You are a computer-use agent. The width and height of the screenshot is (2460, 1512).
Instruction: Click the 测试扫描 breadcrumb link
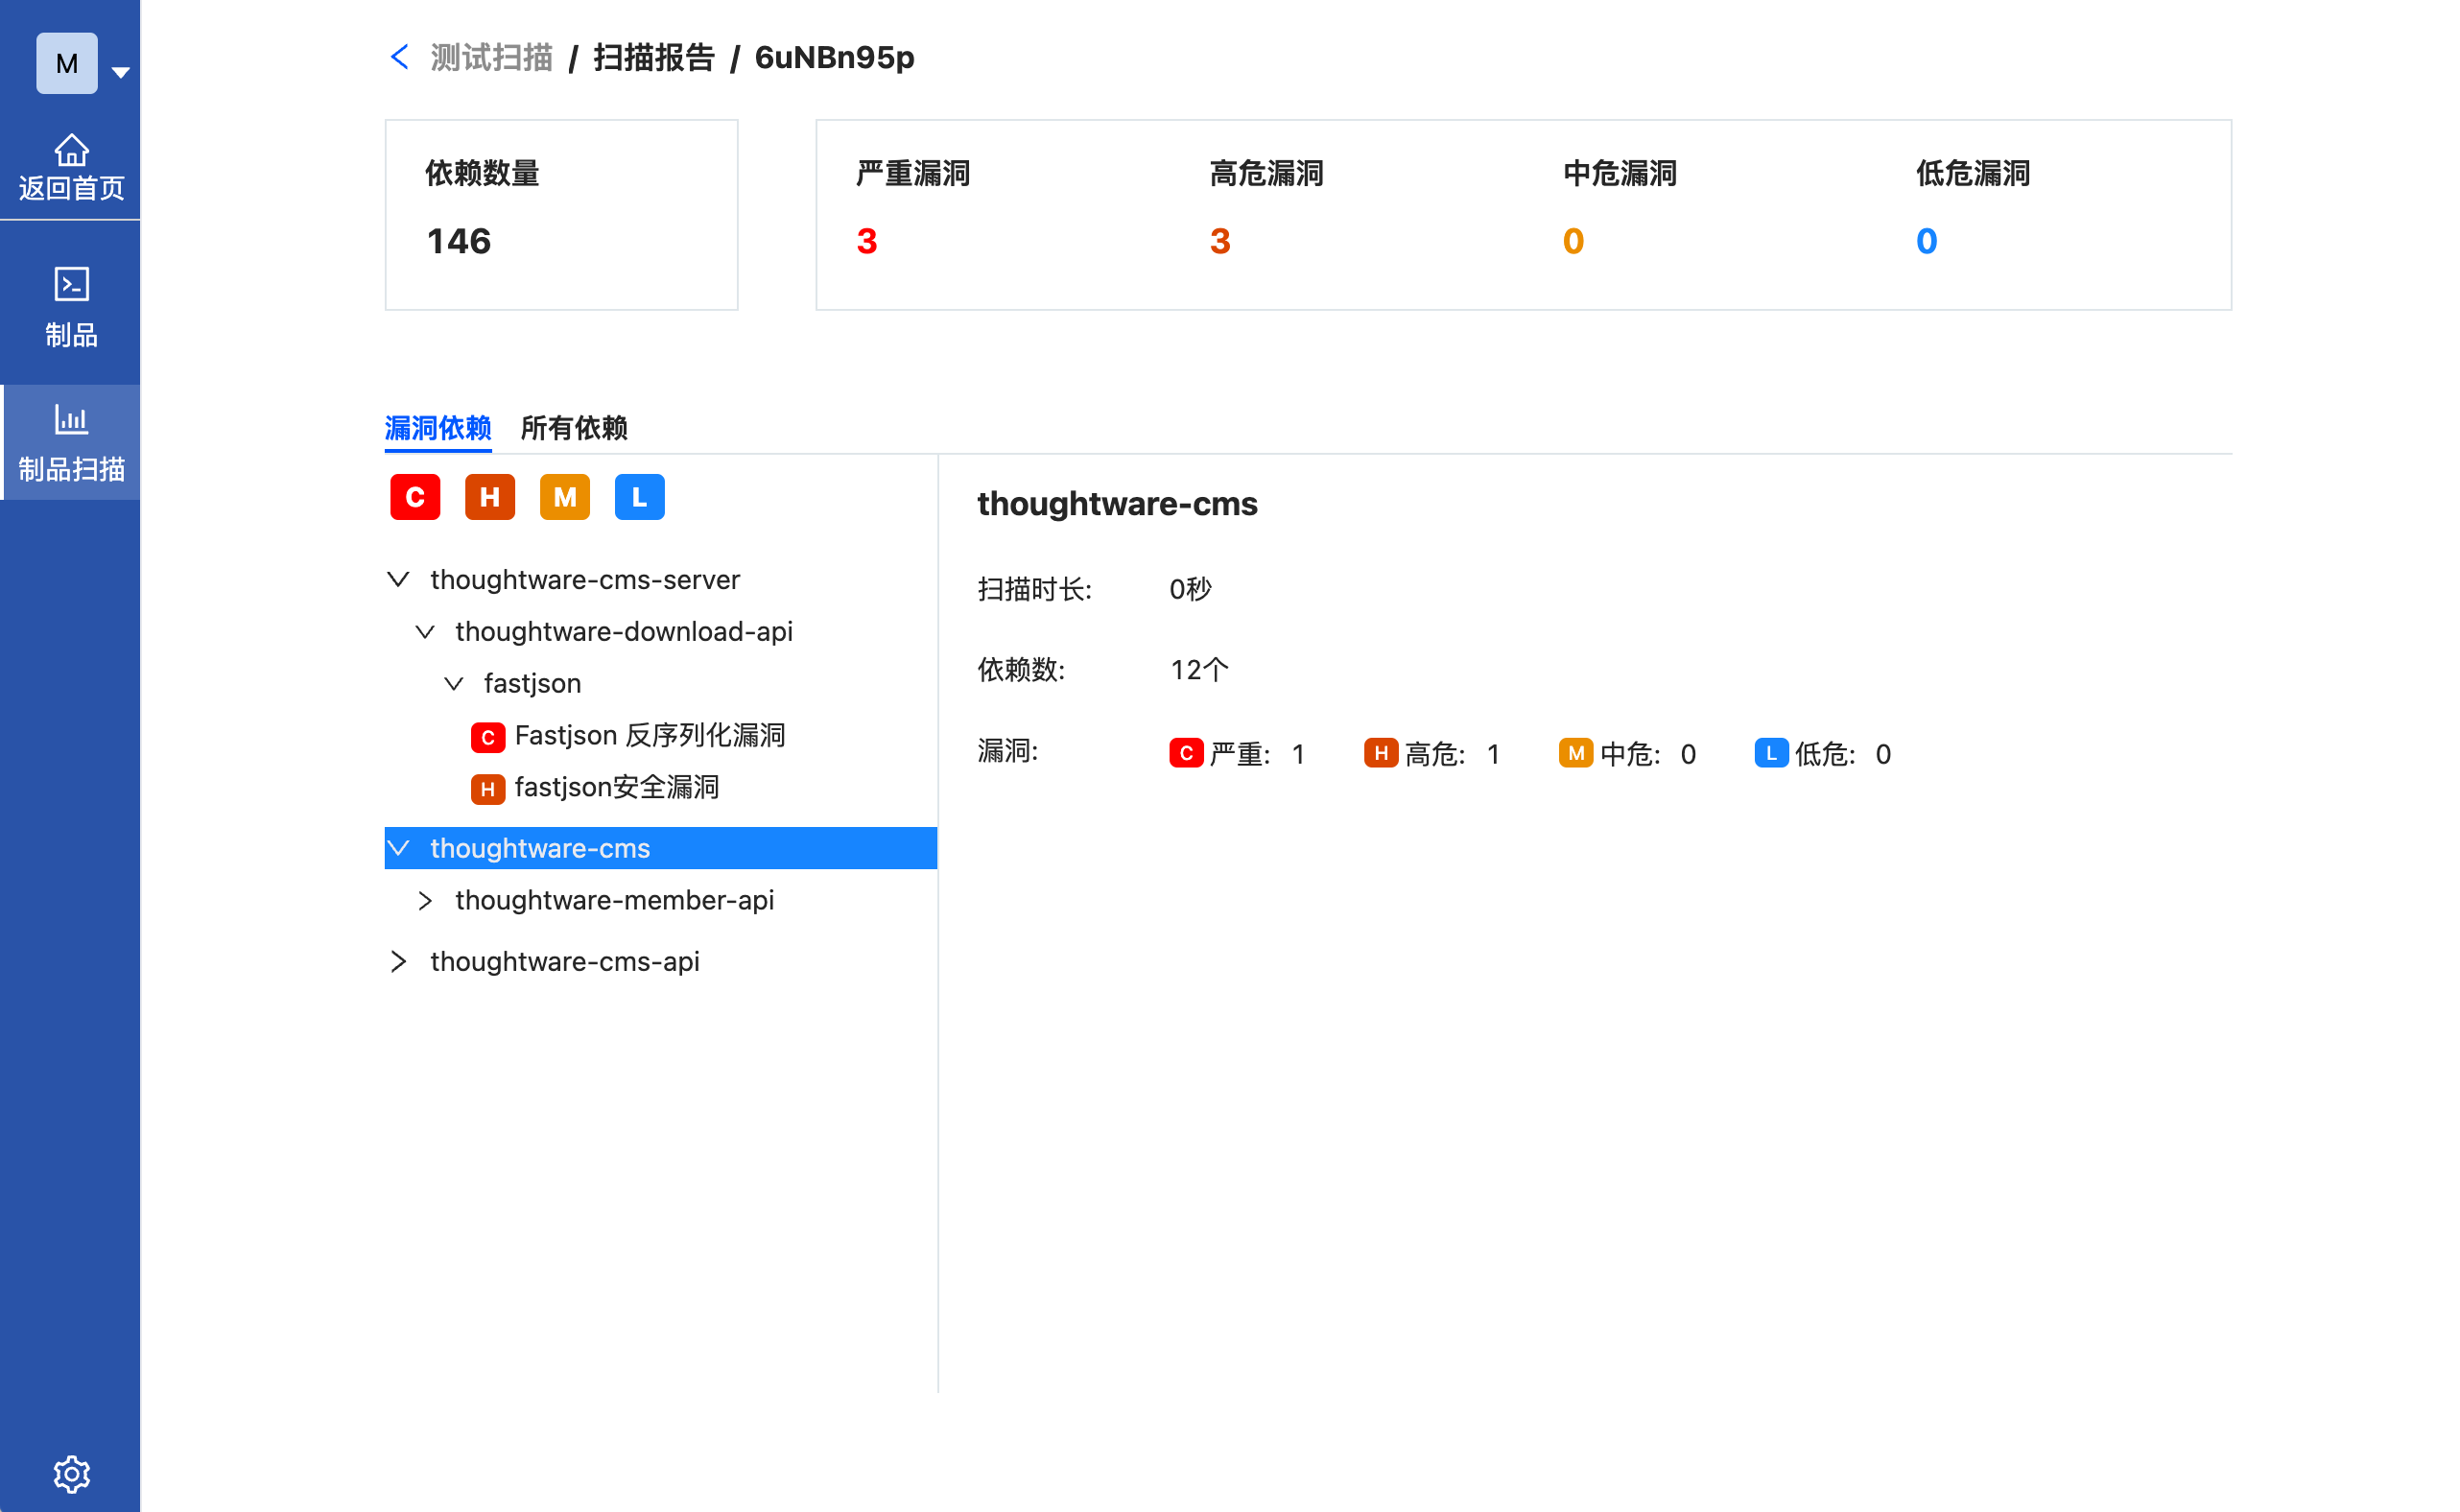click(x=491, y=57)
